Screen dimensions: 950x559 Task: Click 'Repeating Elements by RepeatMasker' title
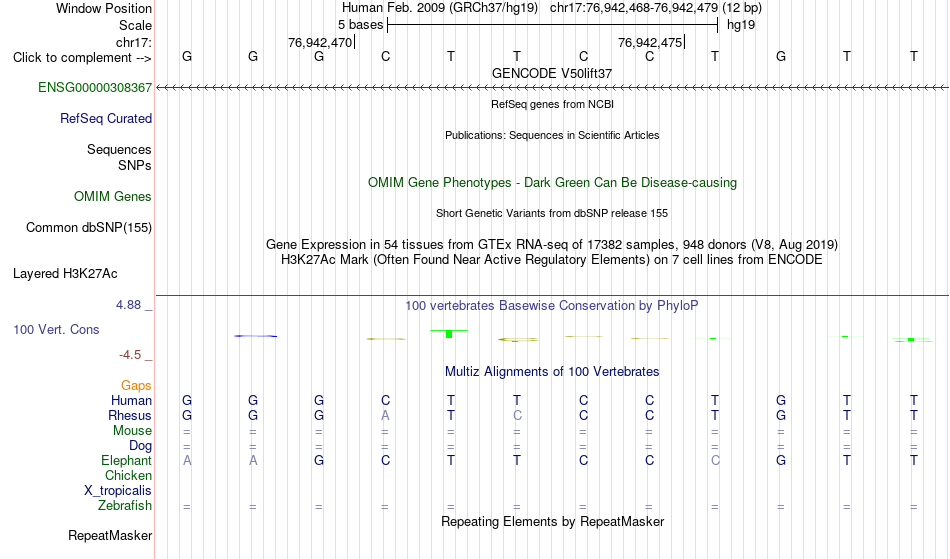coord(552,521)
